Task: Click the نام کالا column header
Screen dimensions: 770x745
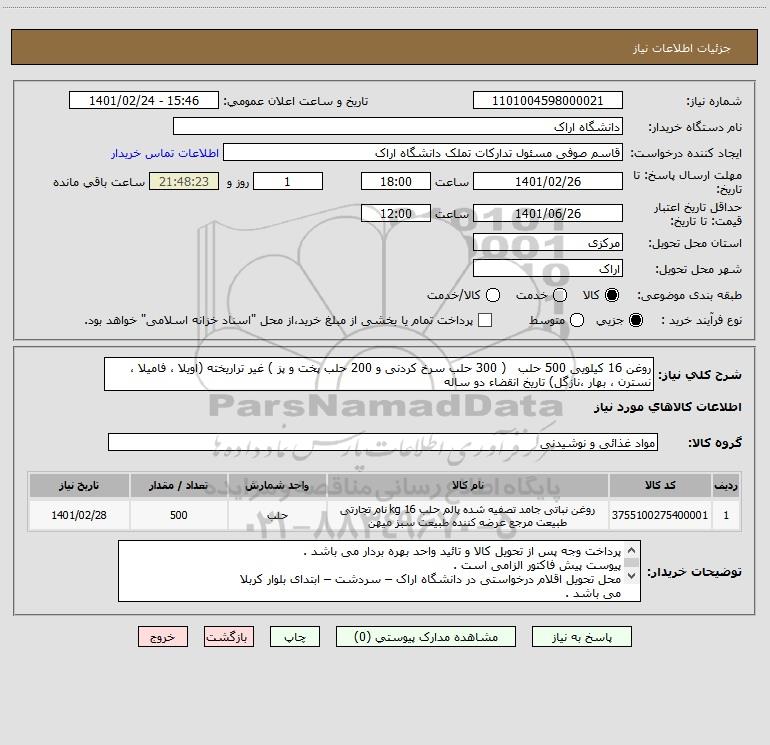Action: (468, 485)
